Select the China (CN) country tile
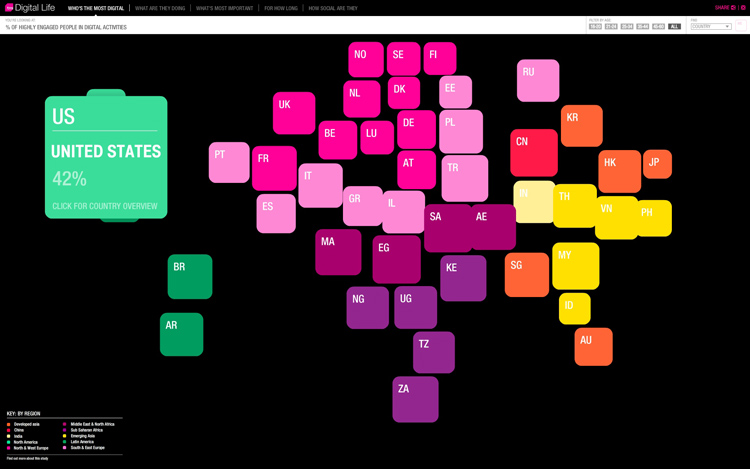The width and height of the screenshot is (750, 469). tap(534, 153)
